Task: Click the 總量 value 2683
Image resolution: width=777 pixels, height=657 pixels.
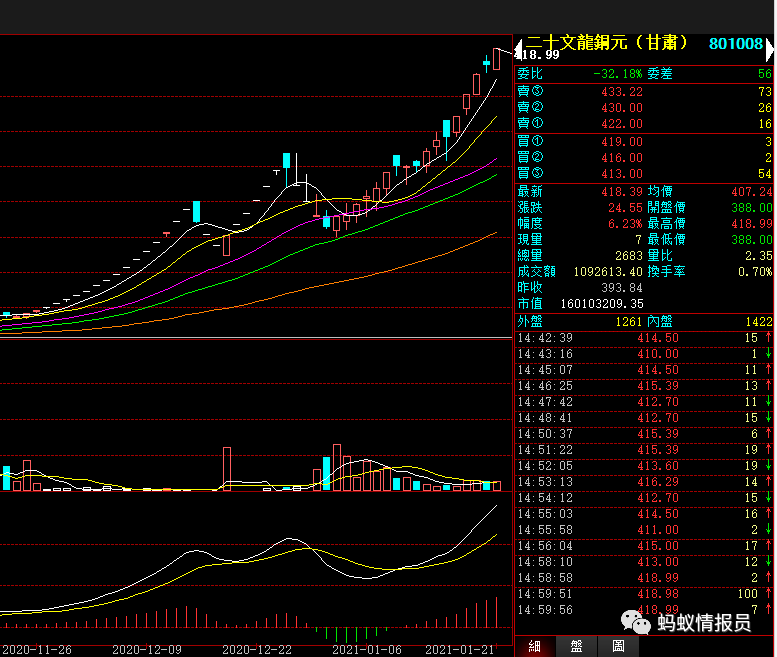Action: (x=628, y=256)
